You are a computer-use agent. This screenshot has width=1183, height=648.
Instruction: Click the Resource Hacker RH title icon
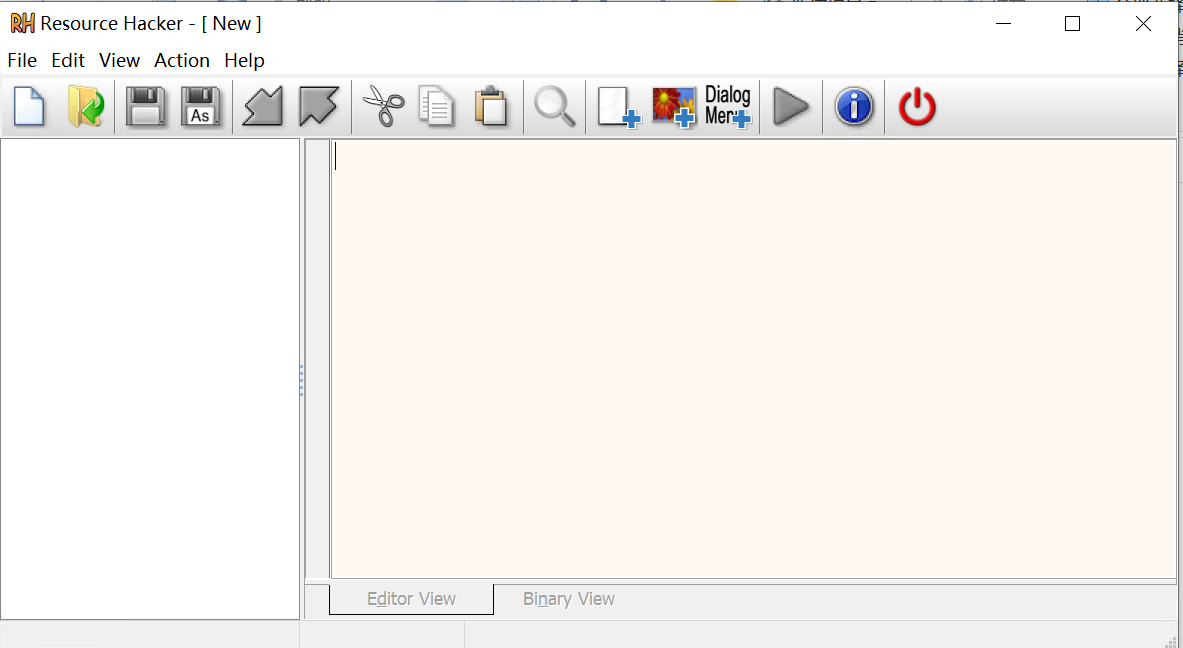(23, 23)
